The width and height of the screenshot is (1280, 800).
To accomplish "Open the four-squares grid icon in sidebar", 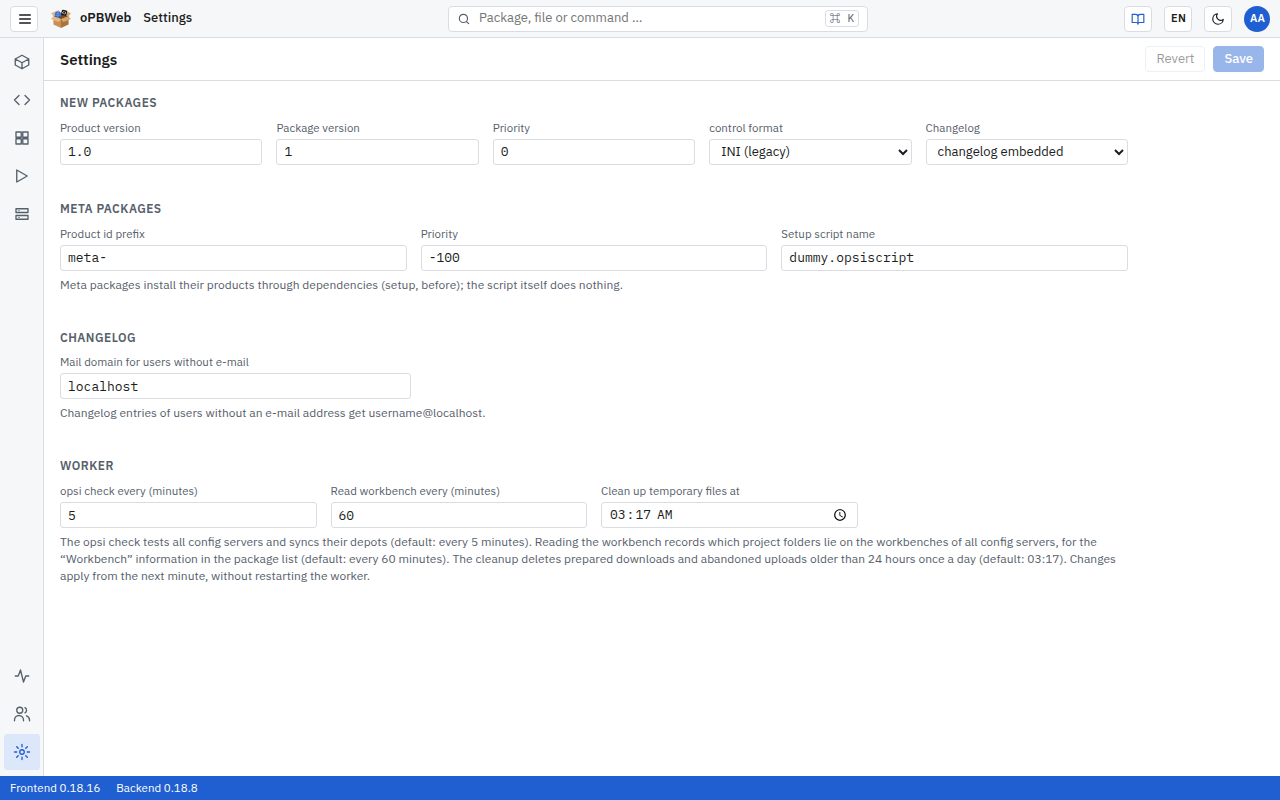I will (x=22, y=138).
